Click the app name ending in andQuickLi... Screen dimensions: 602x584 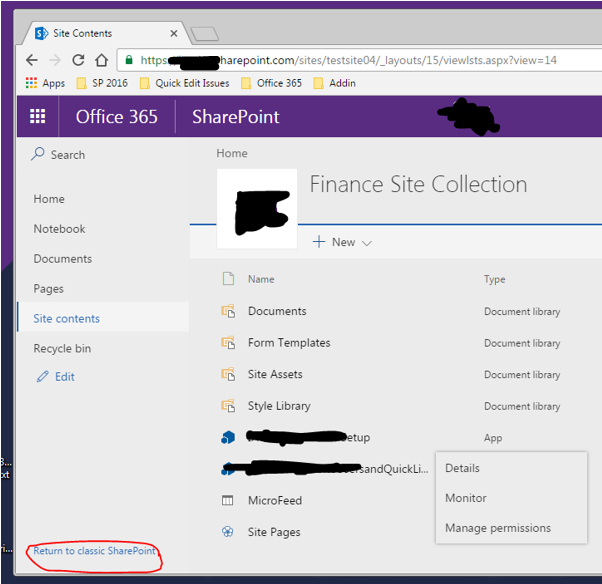click(x=338, y=469)
